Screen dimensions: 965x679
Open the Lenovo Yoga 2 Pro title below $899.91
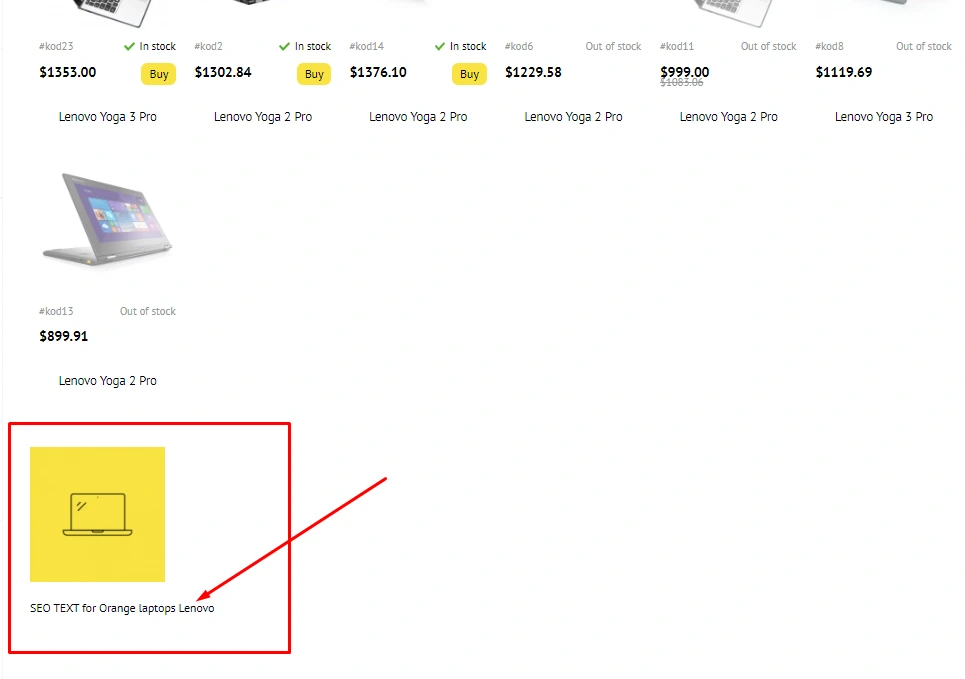[x=108, y=381]
